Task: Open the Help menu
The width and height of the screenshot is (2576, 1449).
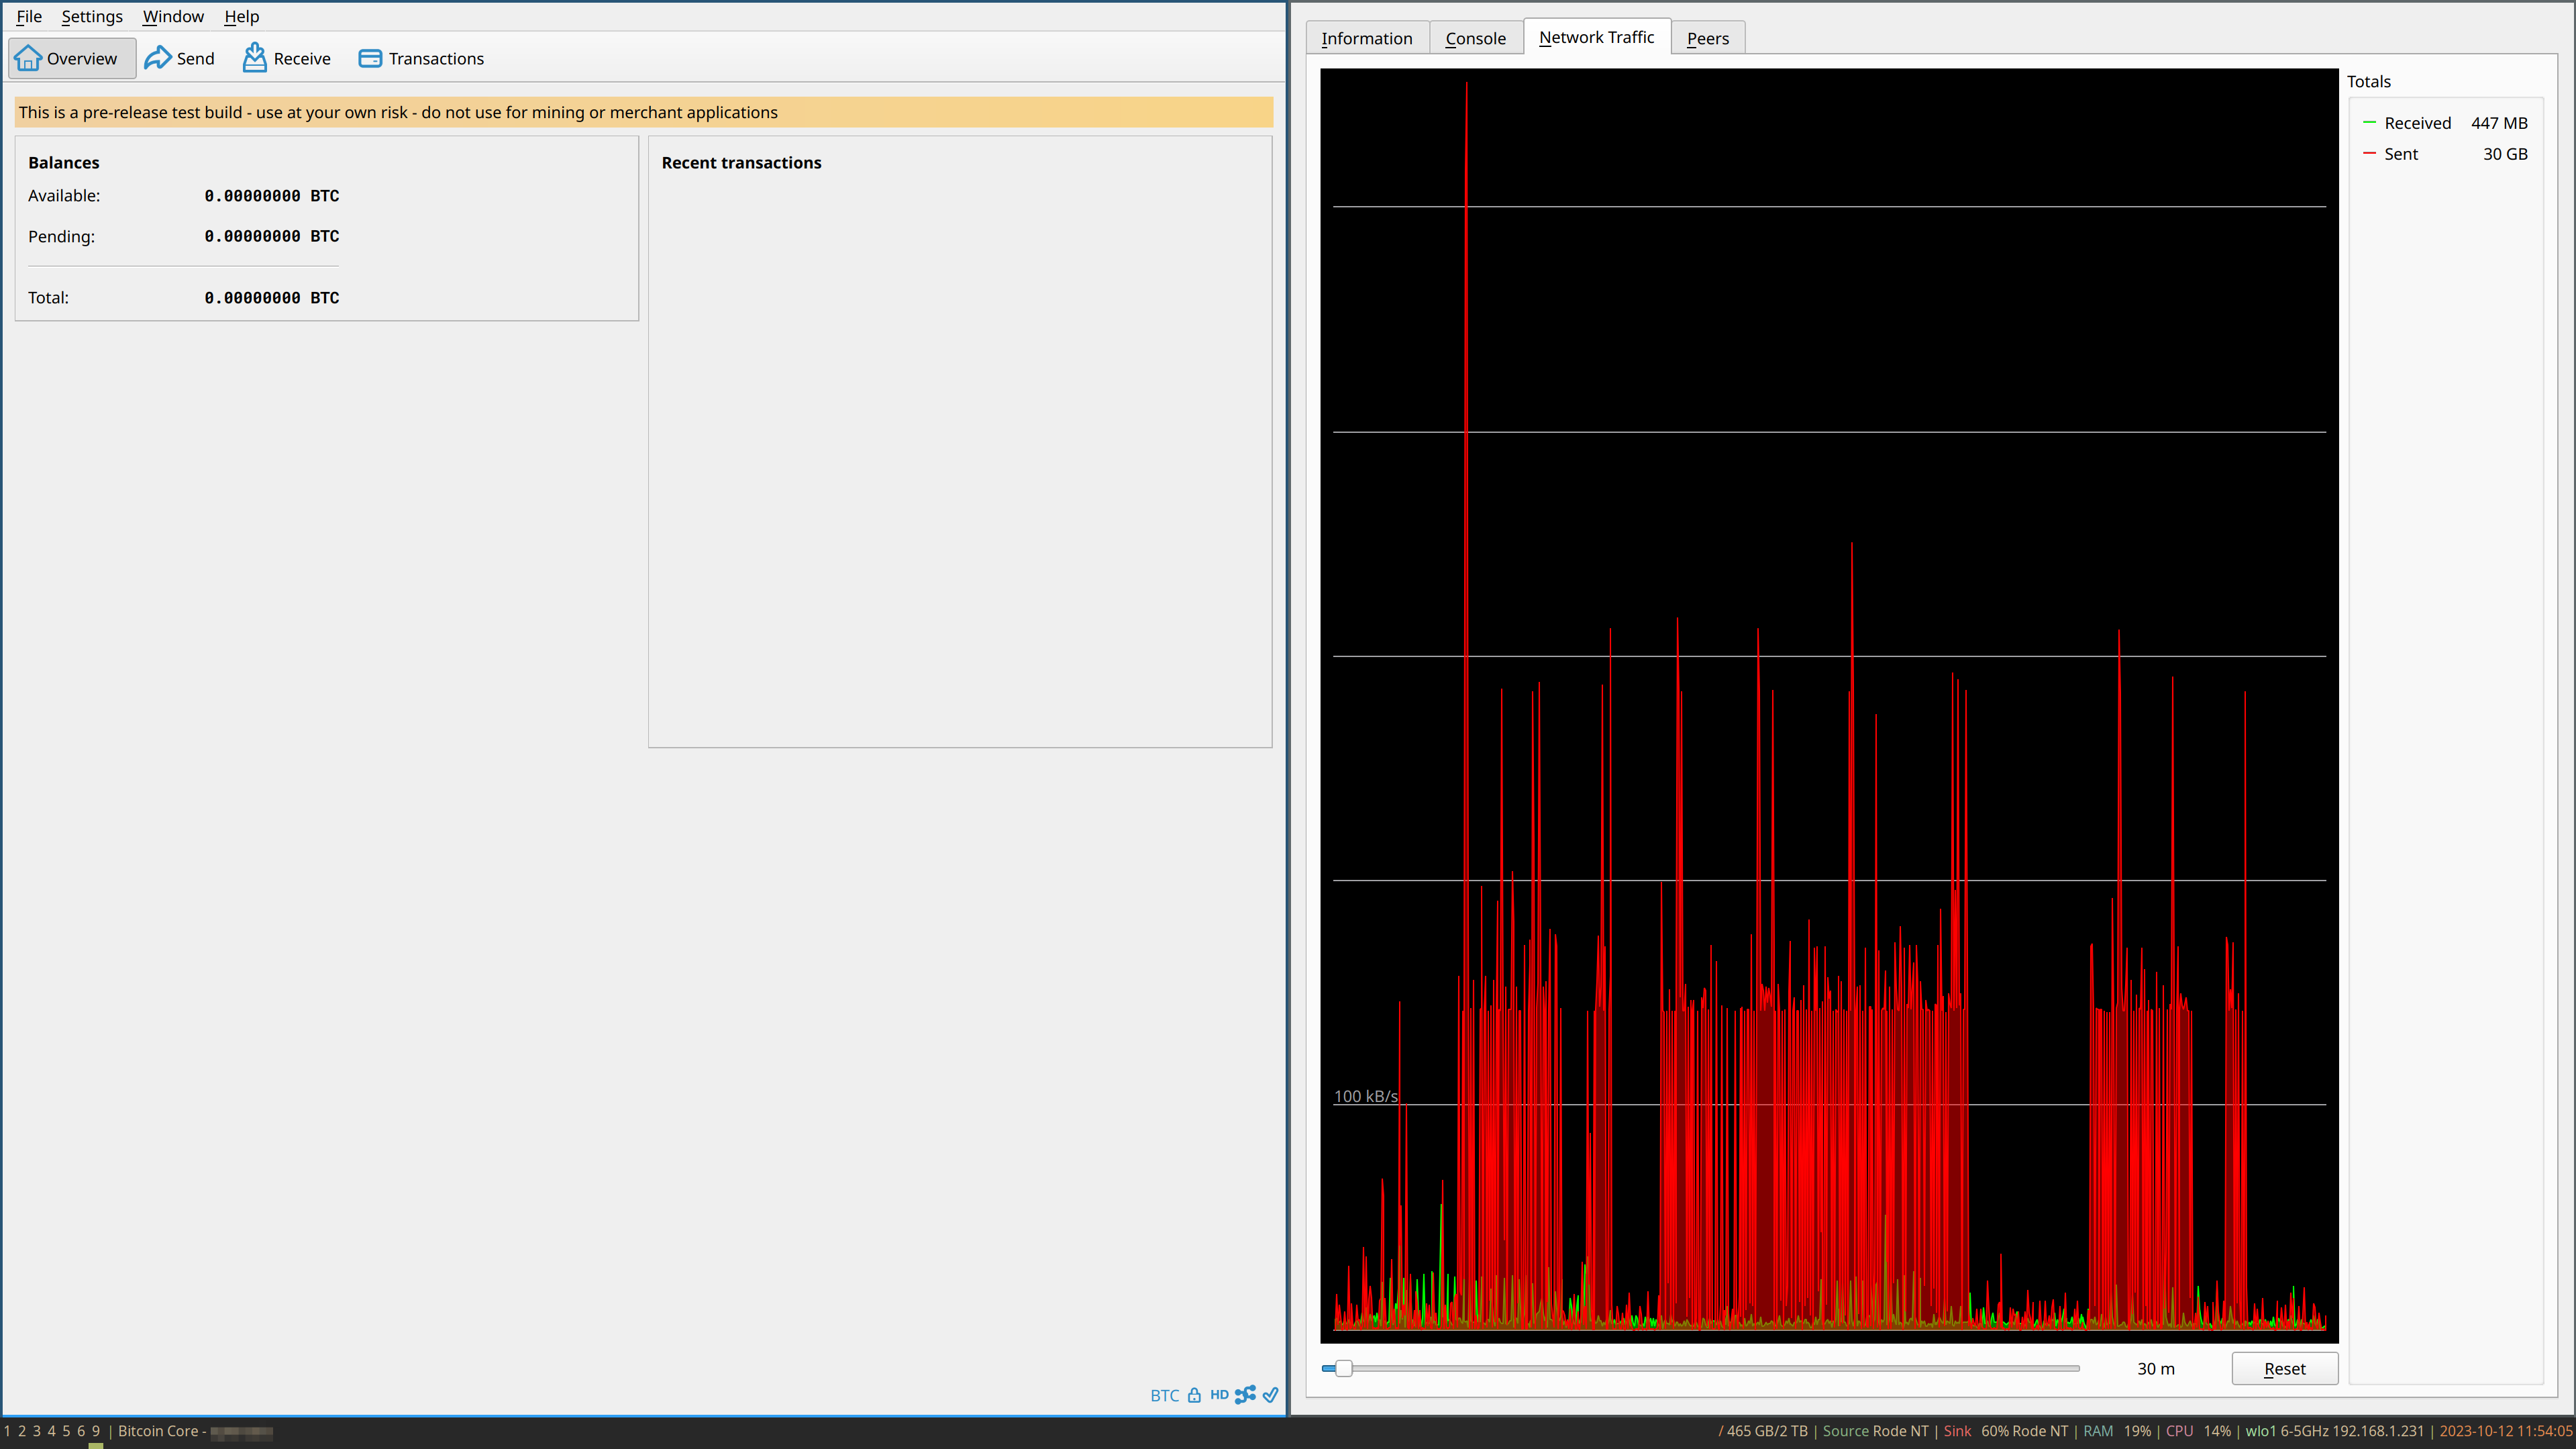Action: (241, 16)
